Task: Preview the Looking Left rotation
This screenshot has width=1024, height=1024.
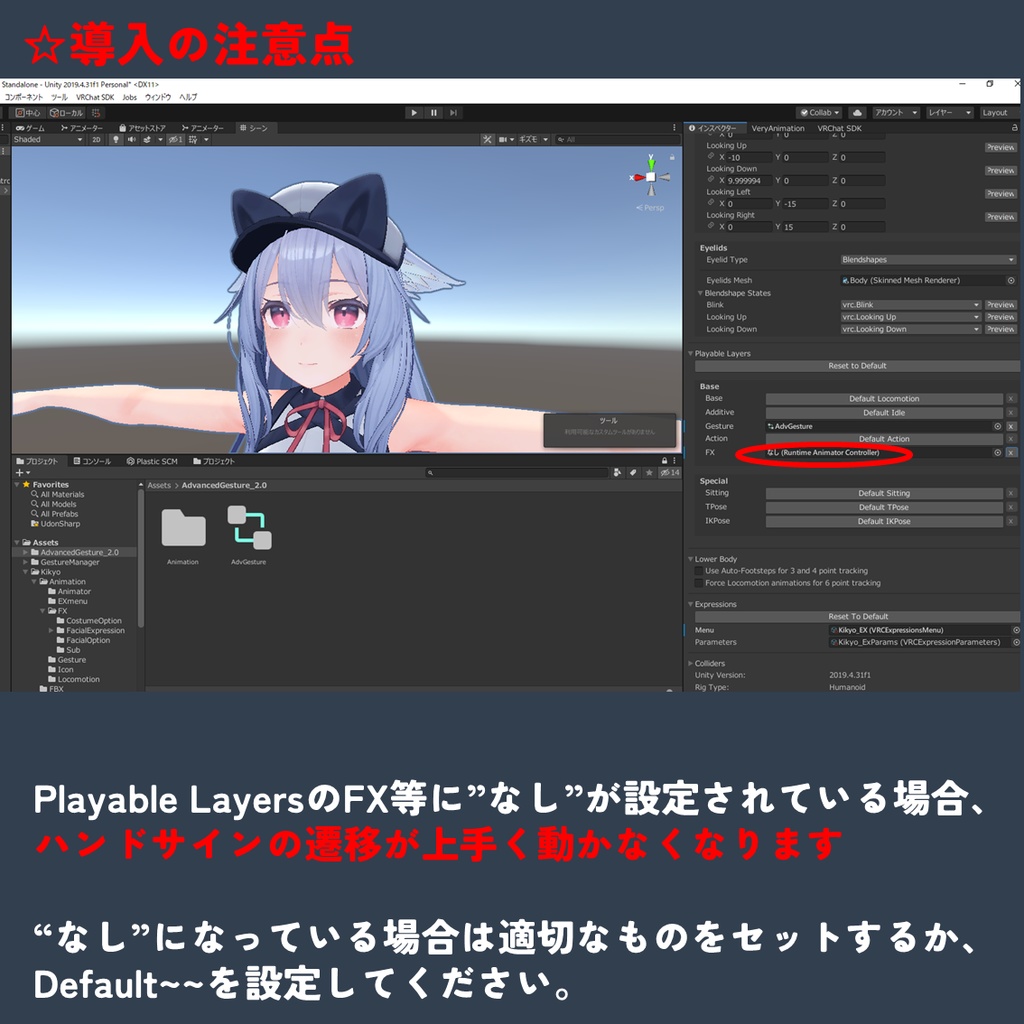Action: [x=1000, y=194]
